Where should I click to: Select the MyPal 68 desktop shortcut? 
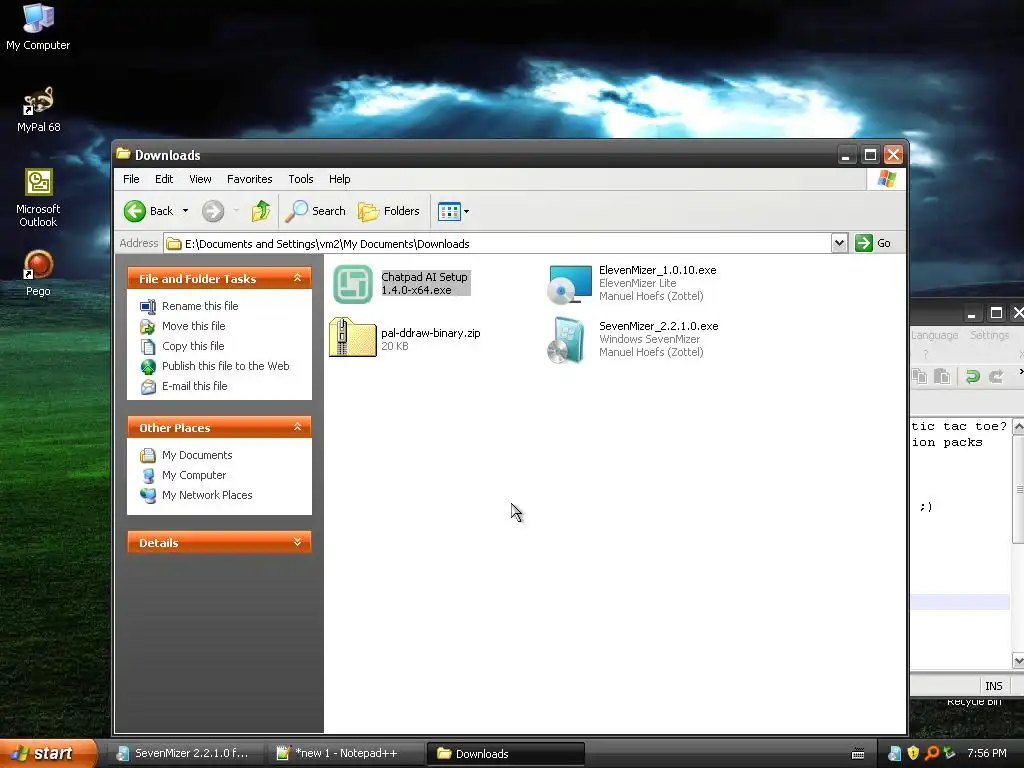coord(39,110)
